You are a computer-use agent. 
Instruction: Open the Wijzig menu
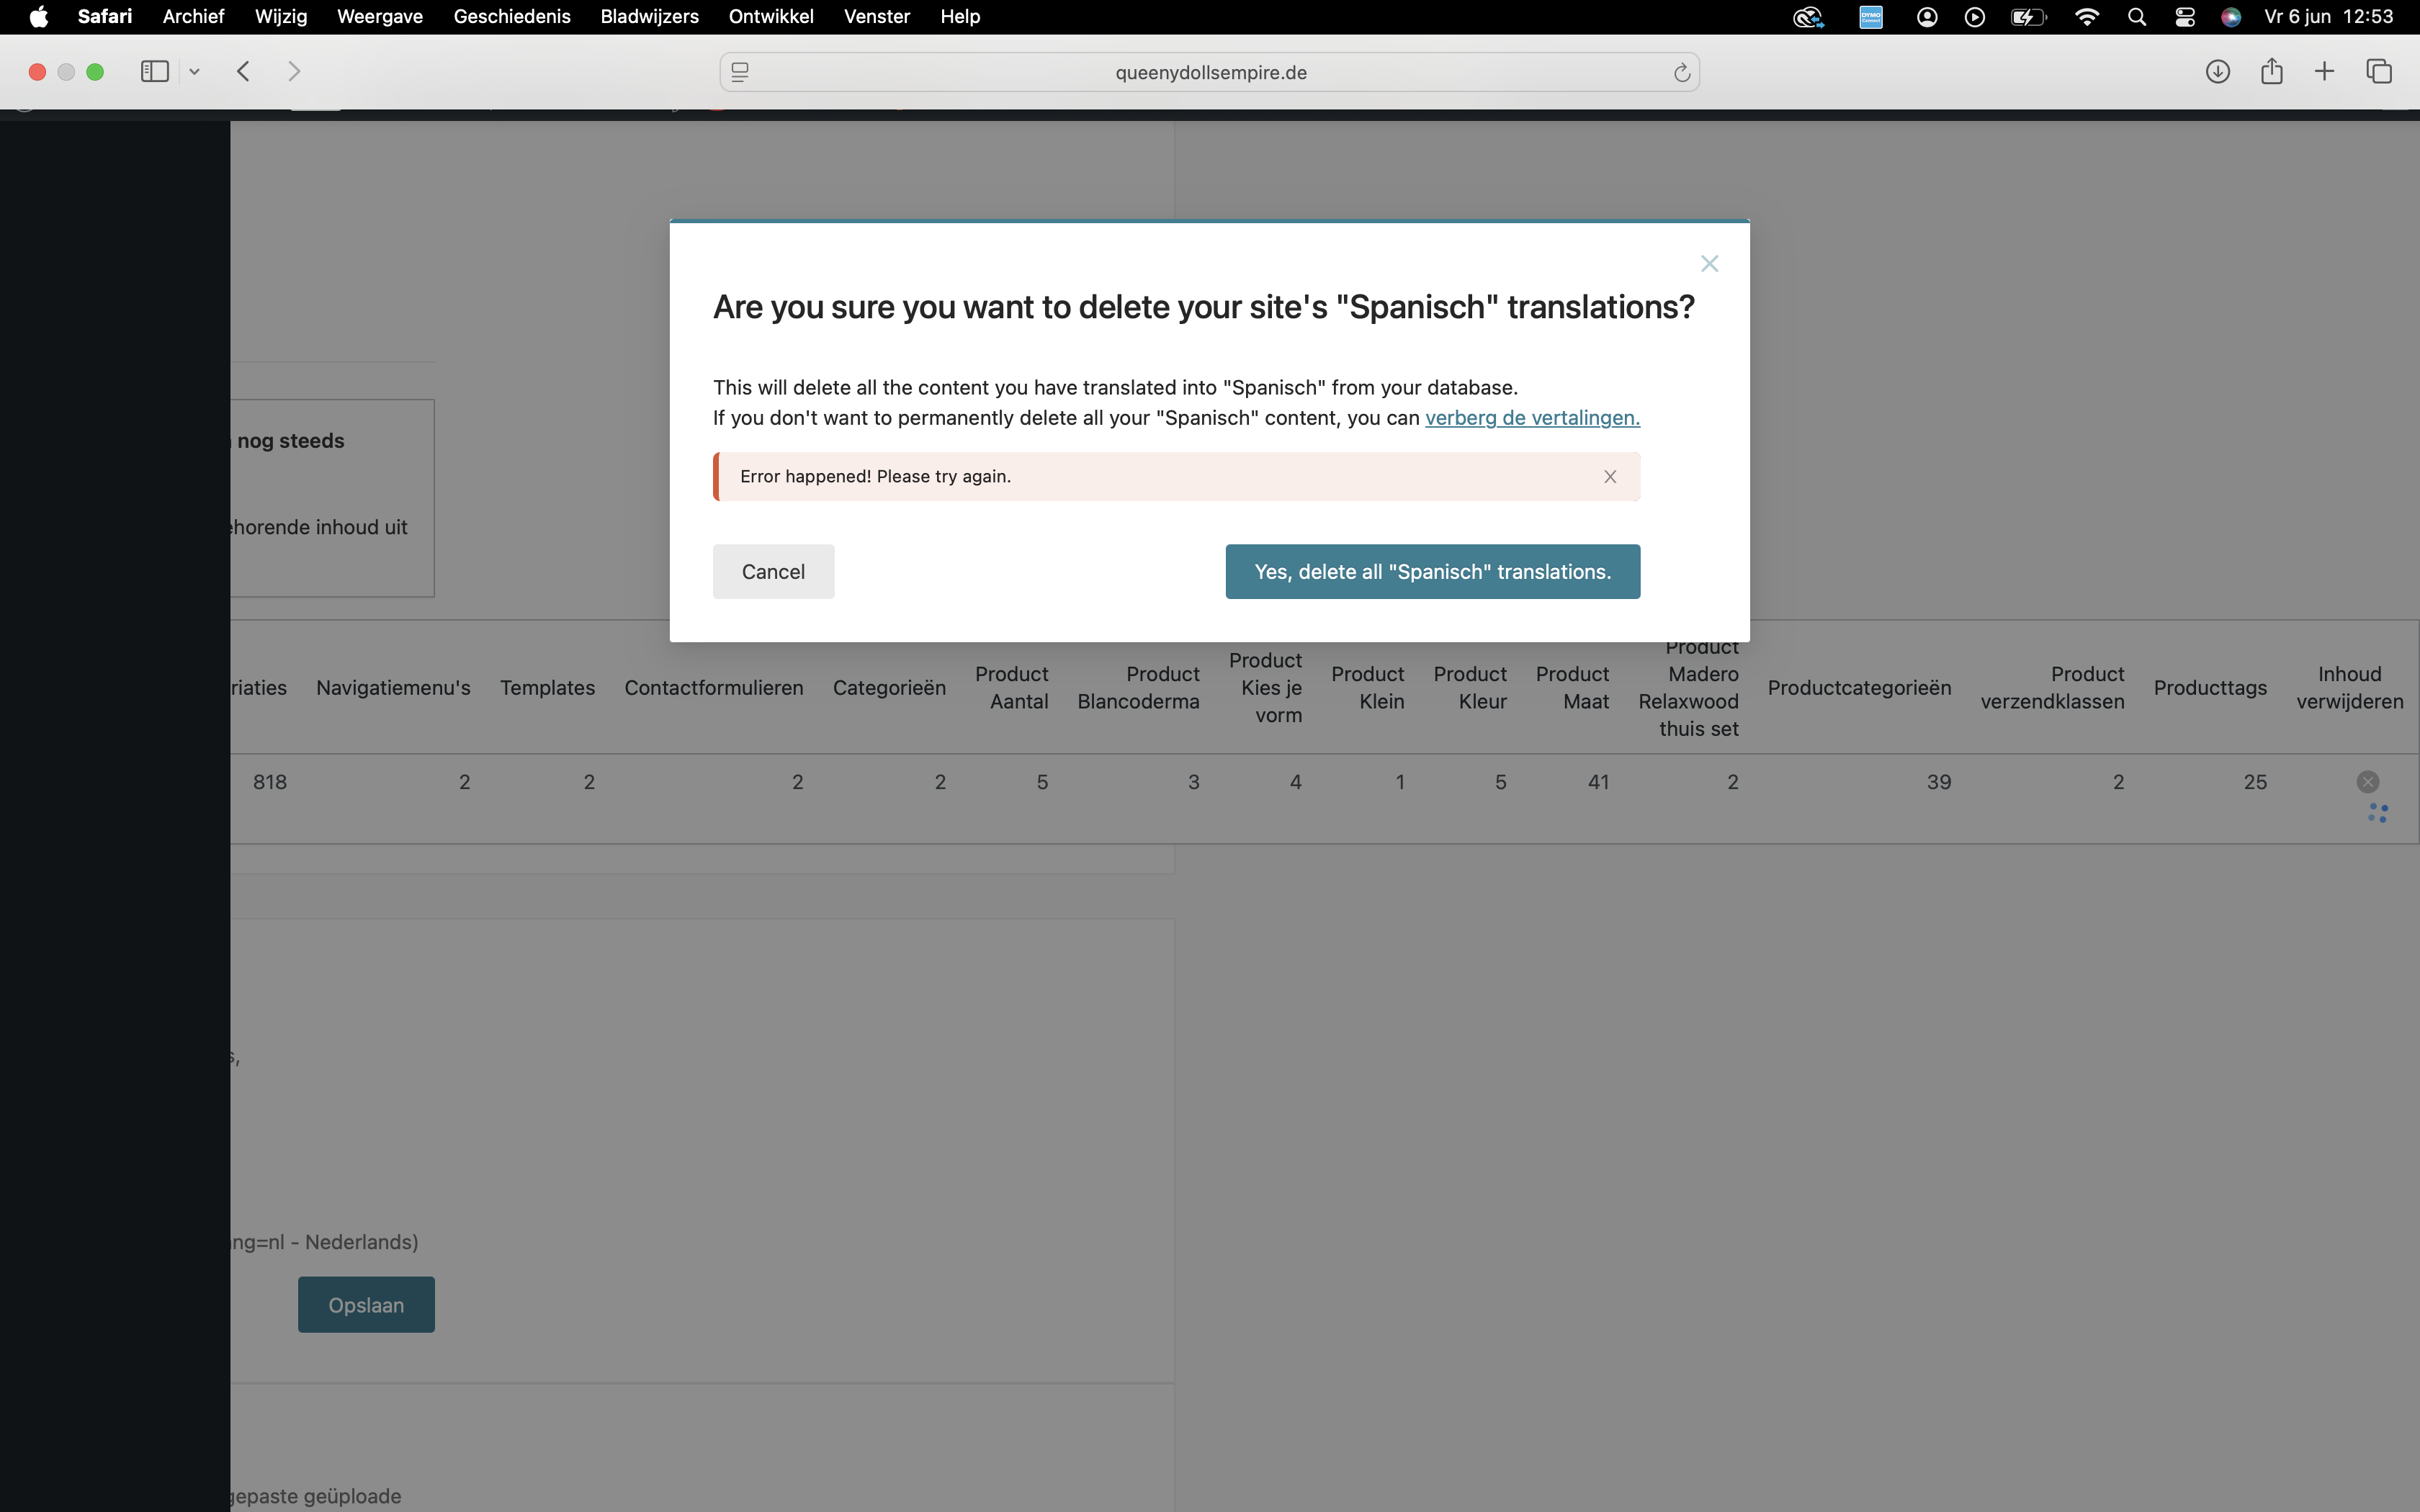click(281, 17)
